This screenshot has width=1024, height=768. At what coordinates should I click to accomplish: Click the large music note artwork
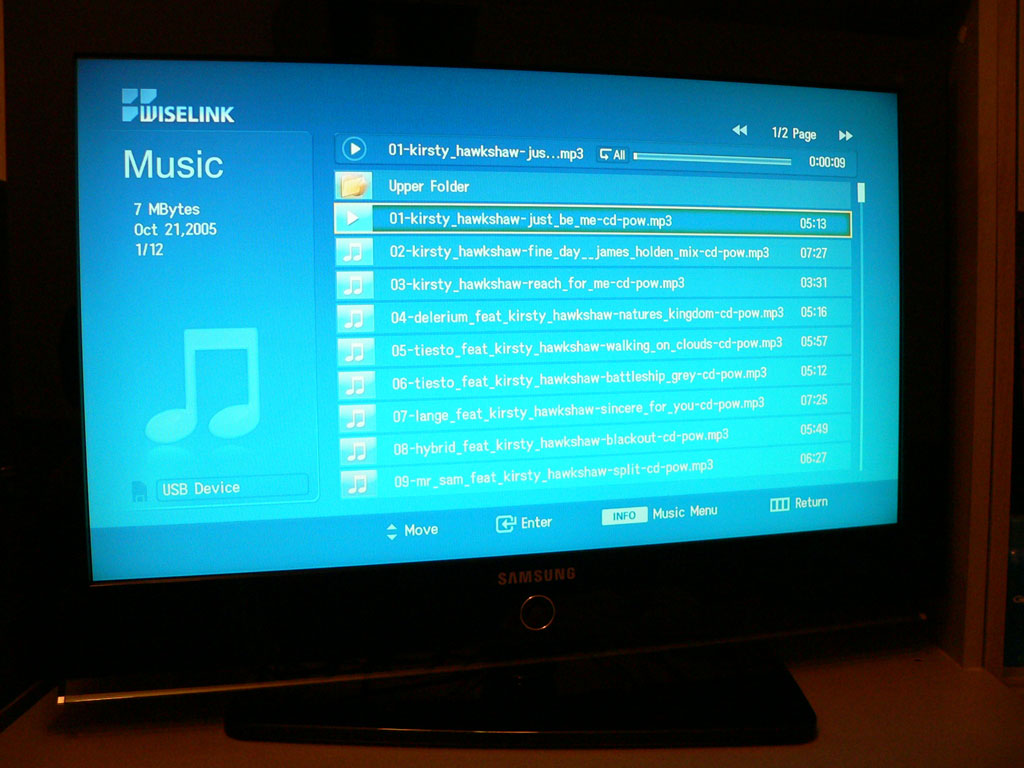click(205, 385)
